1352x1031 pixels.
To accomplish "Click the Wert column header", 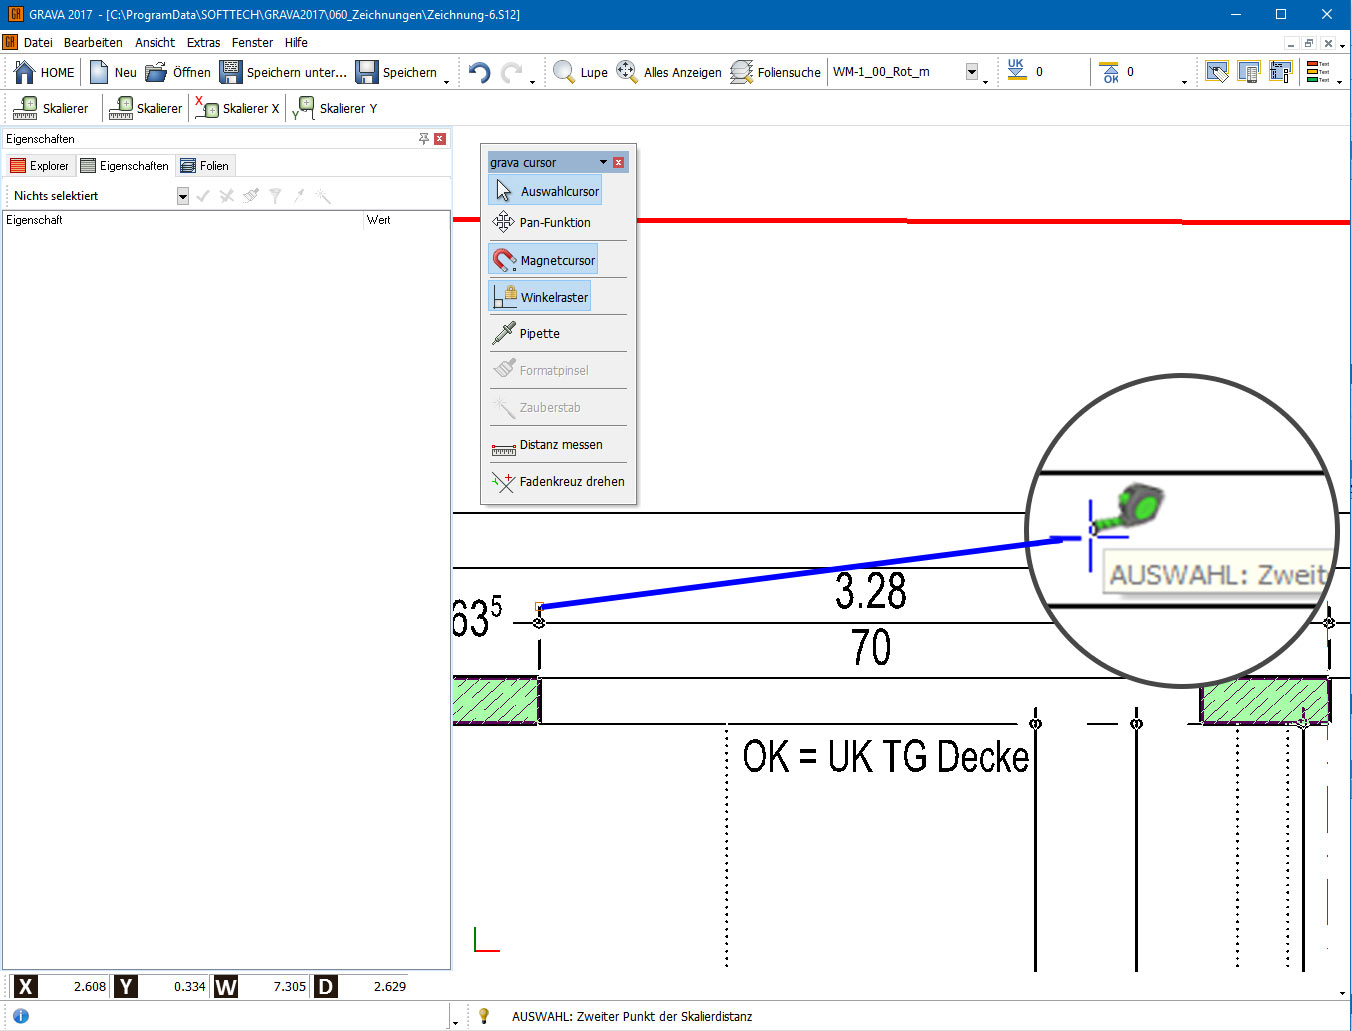I will coord(407,220).
